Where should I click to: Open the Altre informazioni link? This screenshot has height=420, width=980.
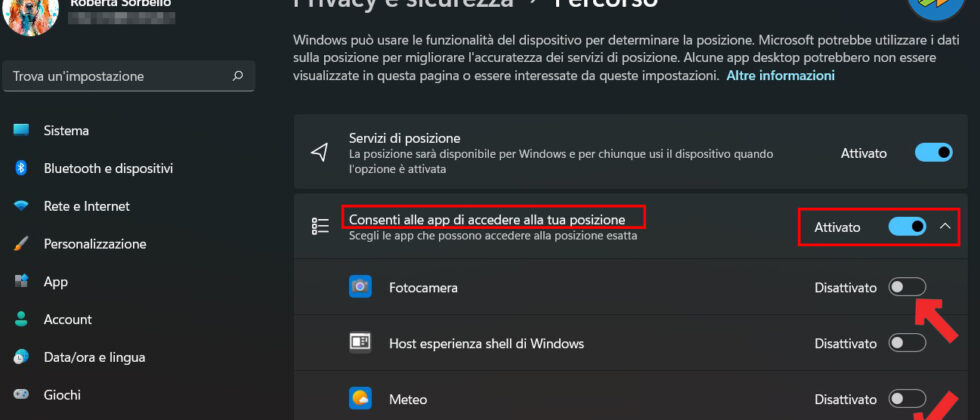780,75
